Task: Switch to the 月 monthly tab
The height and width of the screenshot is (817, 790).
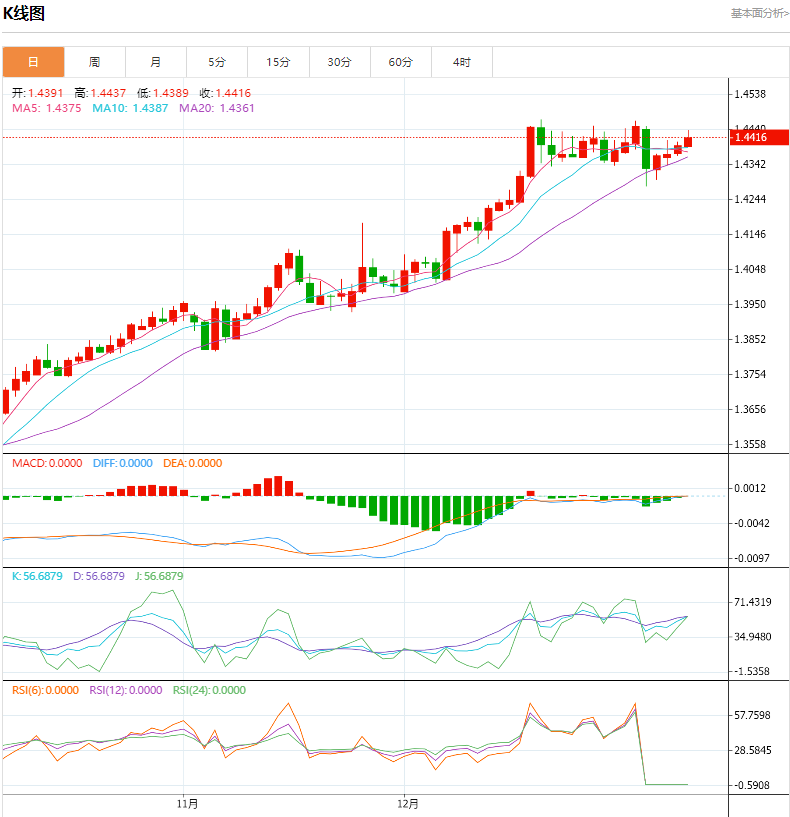Action: click(x=156, y=62)
